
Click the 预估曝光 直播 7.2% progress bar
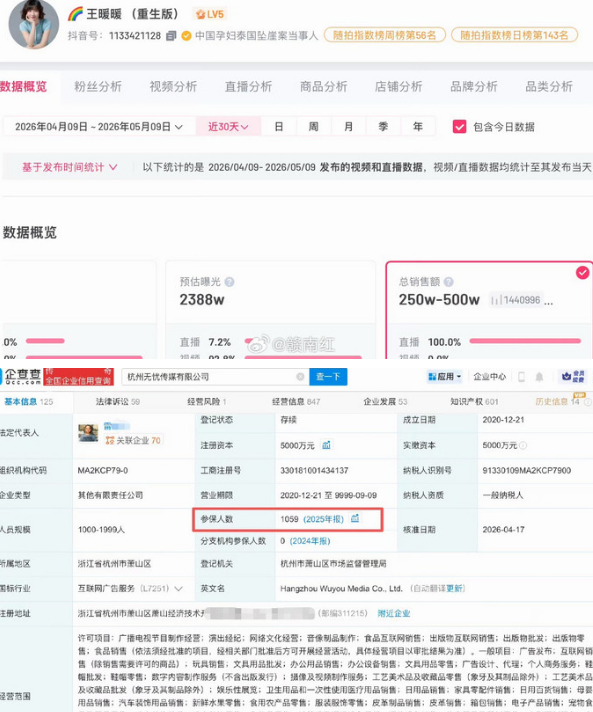coord(248,341)
